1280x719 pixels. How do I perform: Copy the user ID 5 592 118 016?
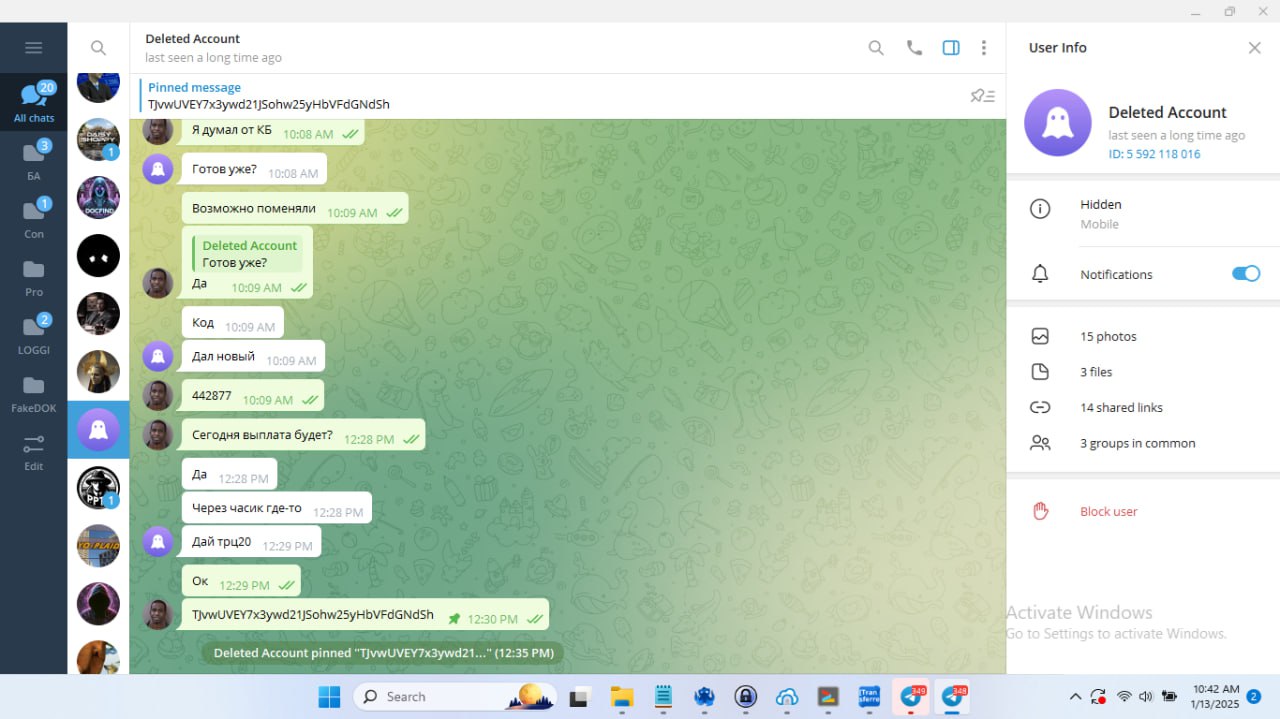1154,154
